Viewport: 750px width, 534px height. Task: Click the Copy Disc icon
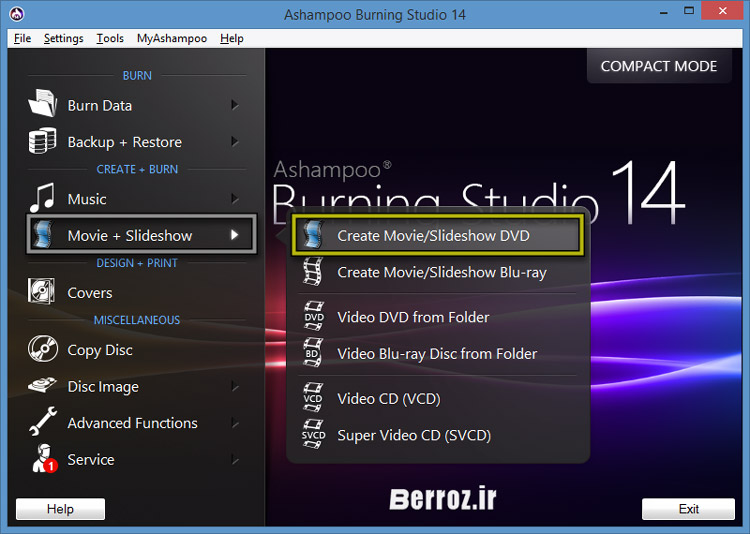(43, 350)
